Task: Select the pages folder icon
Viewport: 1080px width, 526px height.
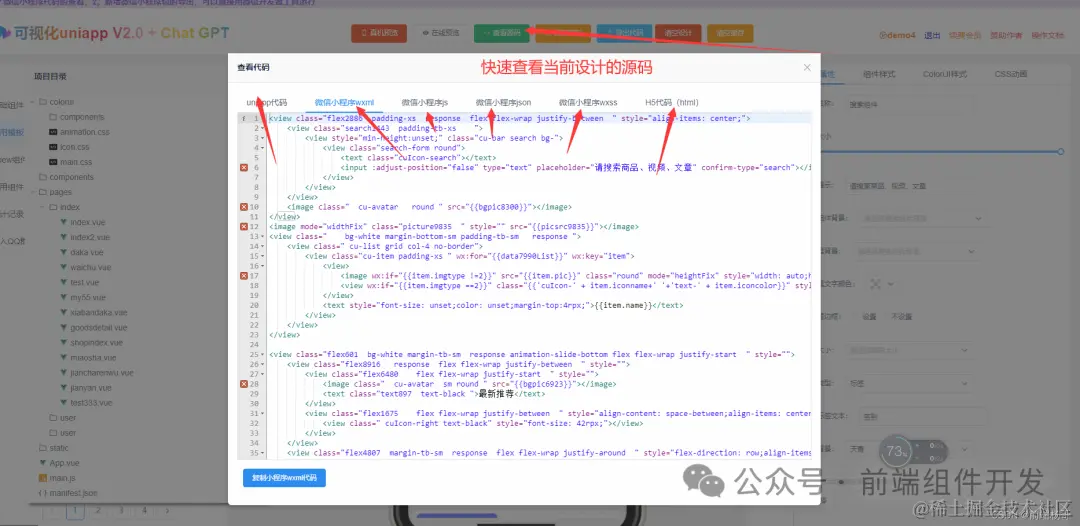Action: (43, 192)
